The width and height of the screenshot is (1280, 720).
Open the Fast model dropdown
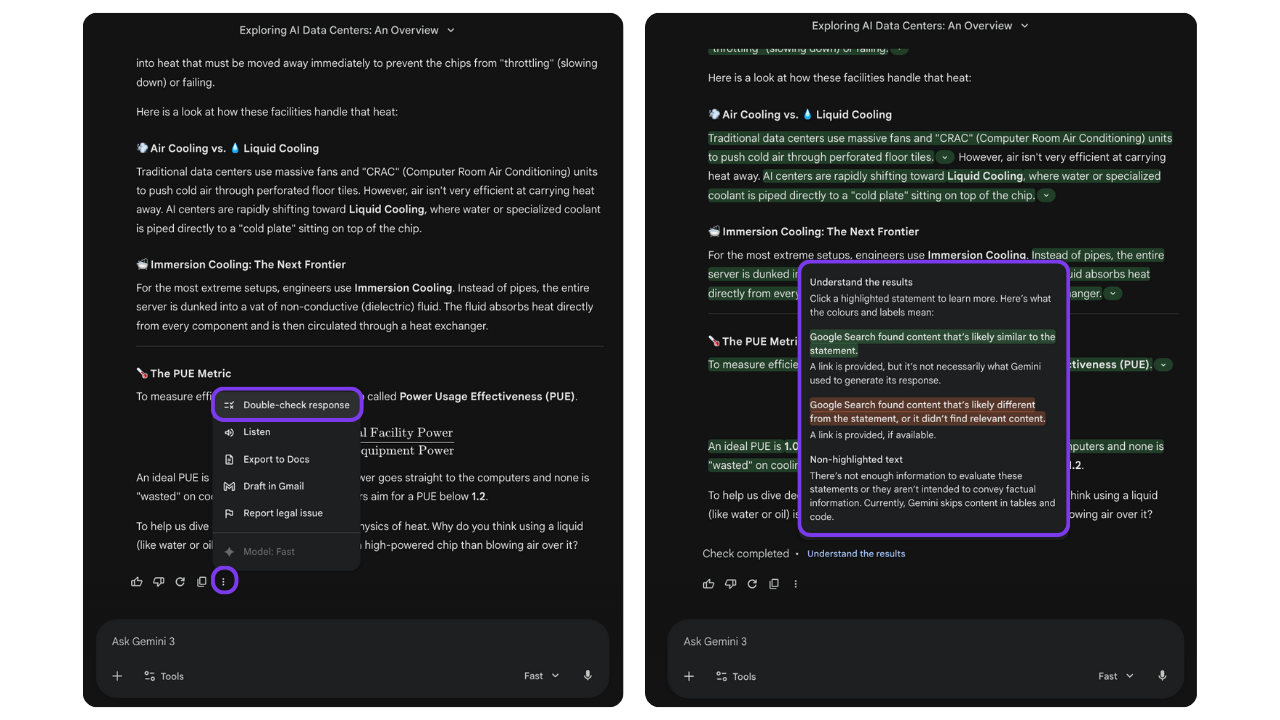[x=540, y=675]
